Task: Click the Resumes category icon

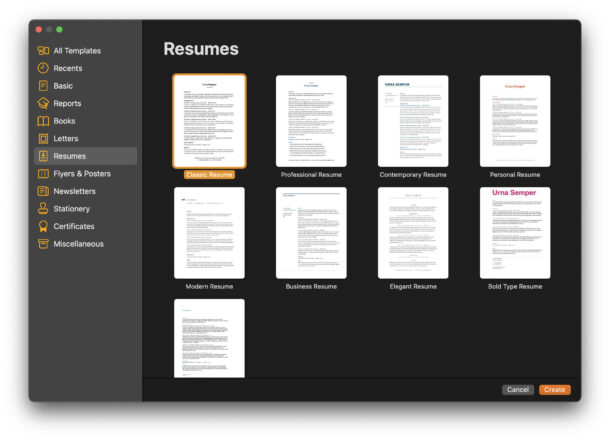Action: (43, 156)
